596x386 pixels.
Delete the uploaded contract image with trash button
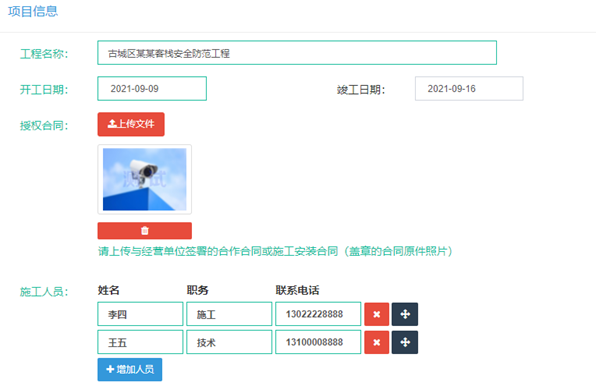click(144, 231)
